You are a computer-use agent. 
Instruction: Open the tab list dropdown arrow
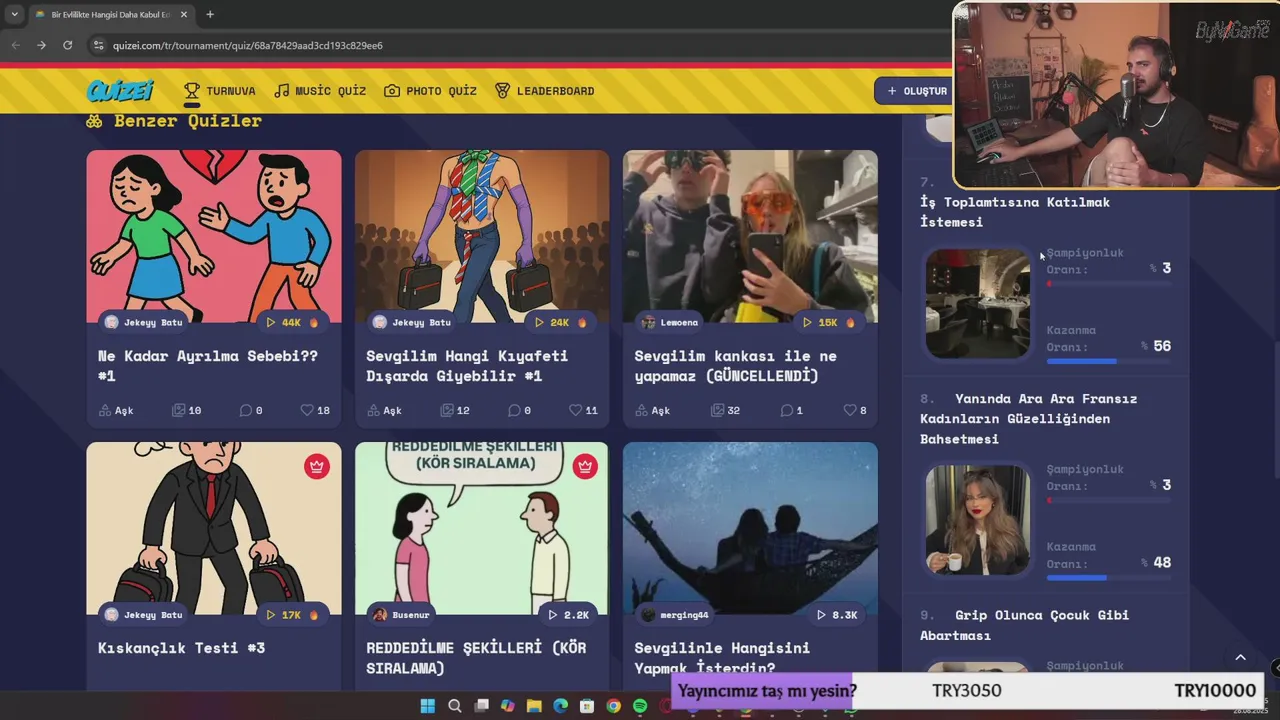[14, 14]
